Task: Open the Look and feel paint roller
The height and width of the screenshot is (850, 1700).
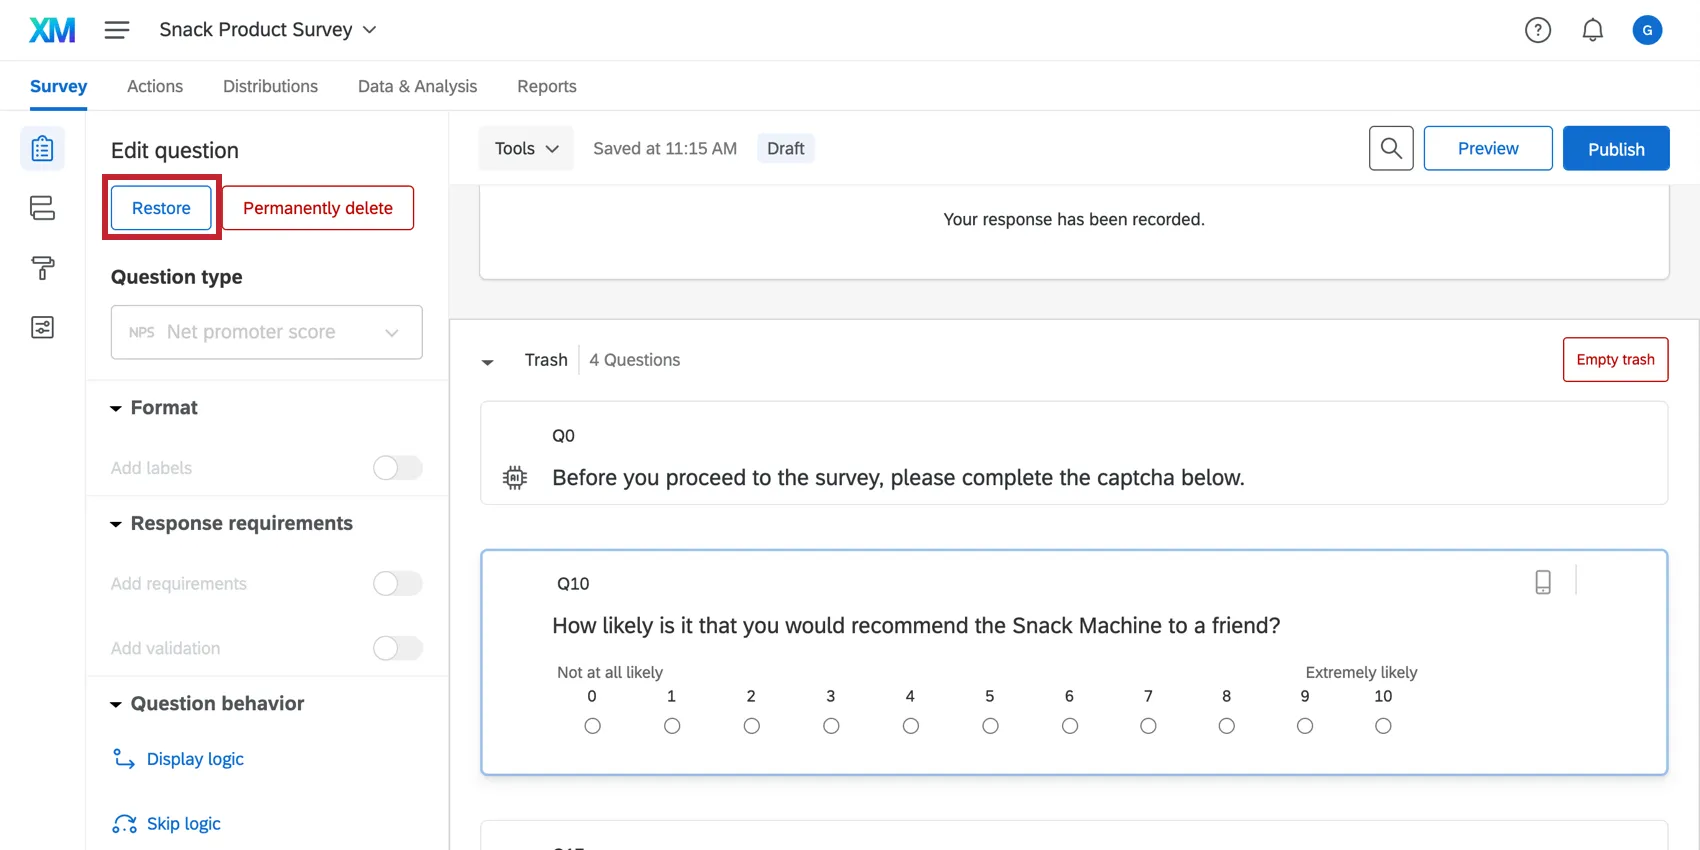Action: point(42,268)
